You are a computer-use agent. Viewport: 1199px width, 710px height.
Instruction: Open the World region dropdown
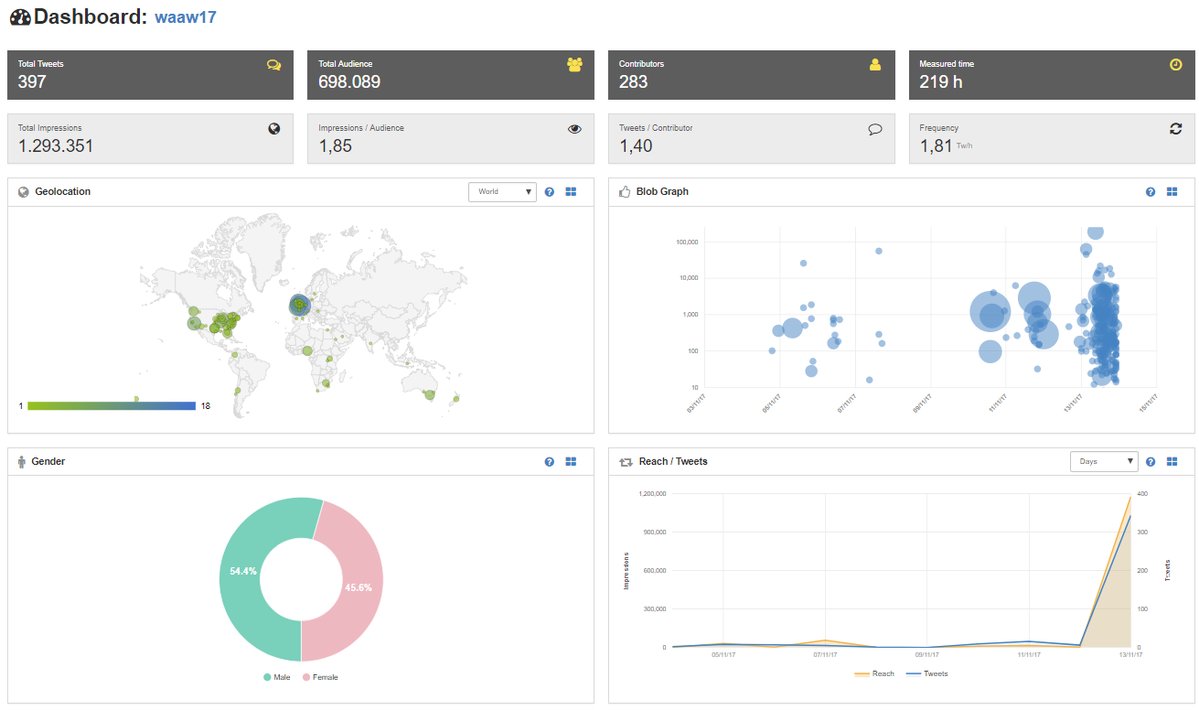(502, 192)
